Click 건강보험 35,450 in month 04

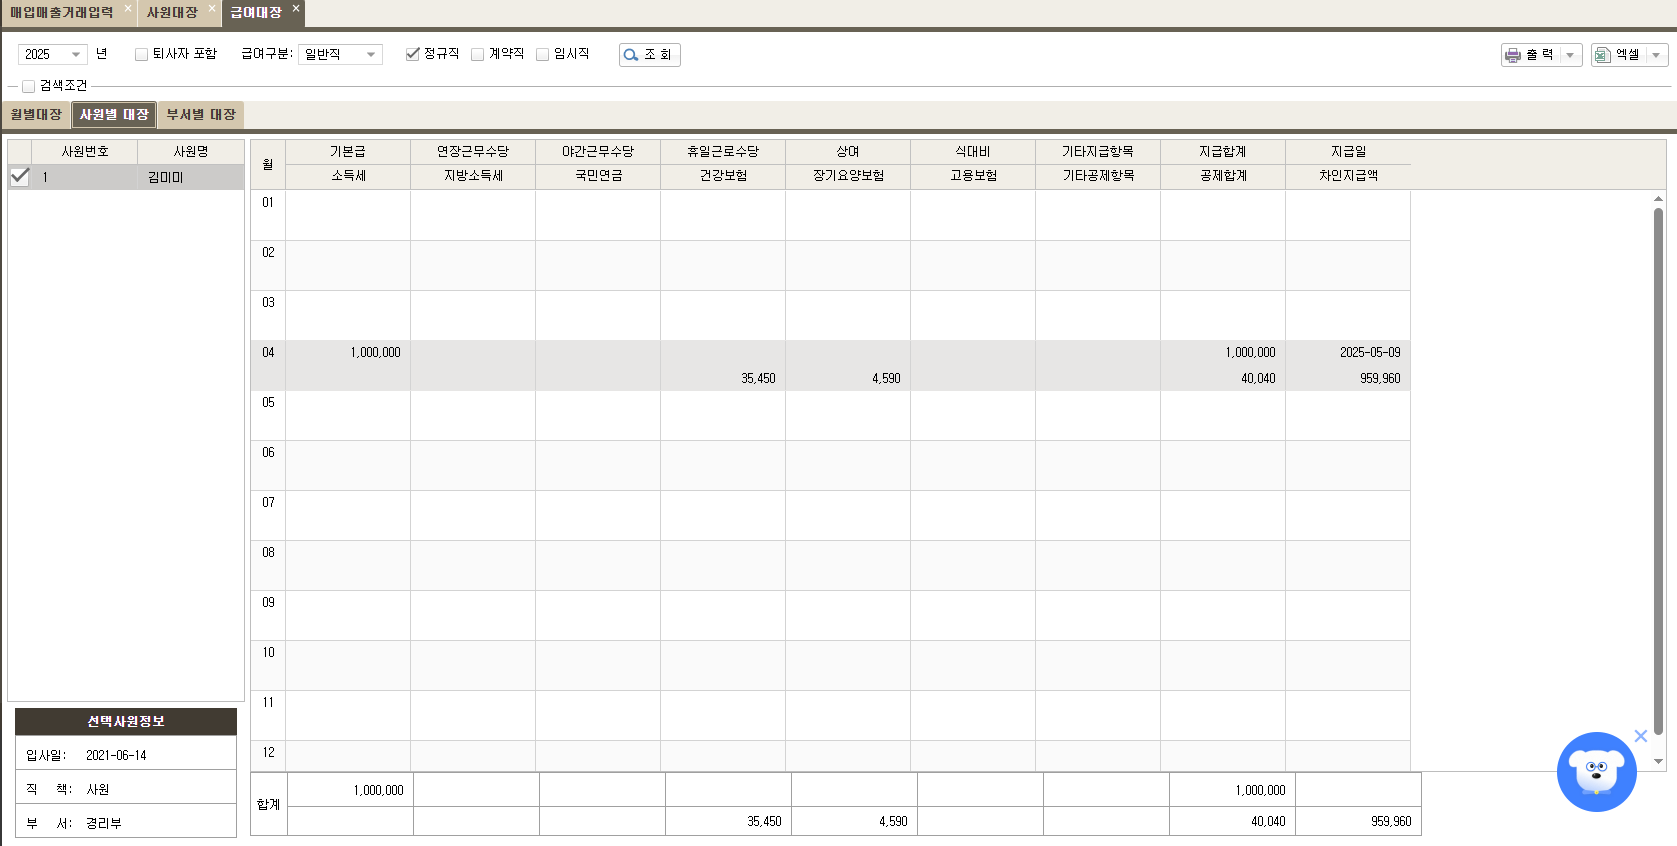pos(758,379)
